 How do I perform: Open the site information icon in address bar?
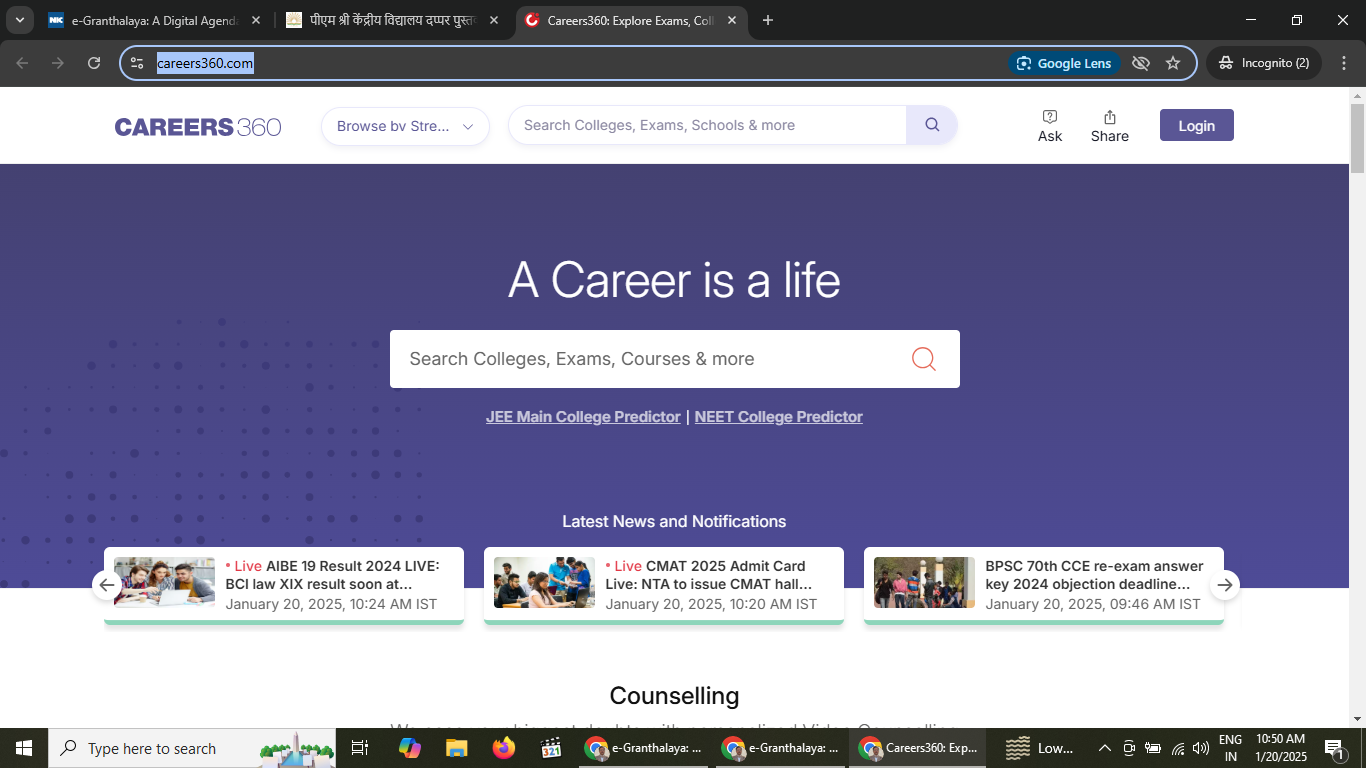138,63
